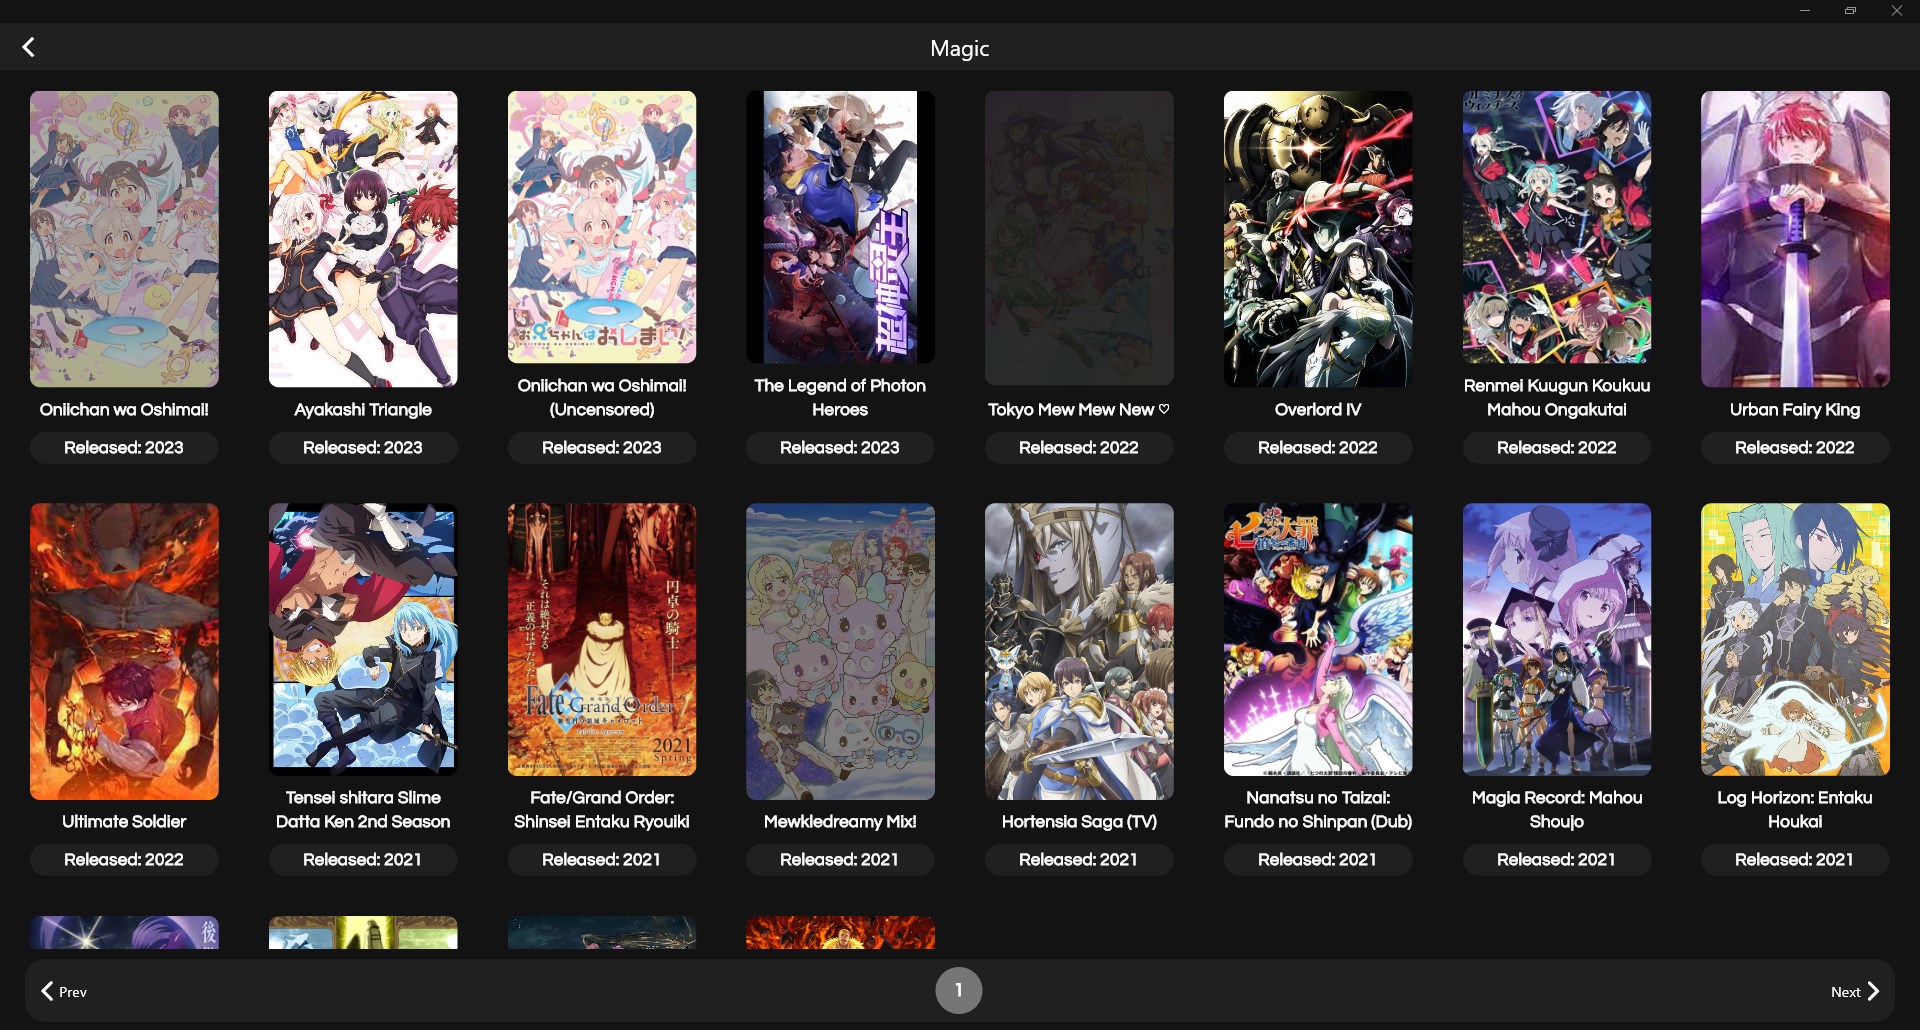
Task: Open Log Horizon: Entaku Houkai poster
Action: [1795, 639]
